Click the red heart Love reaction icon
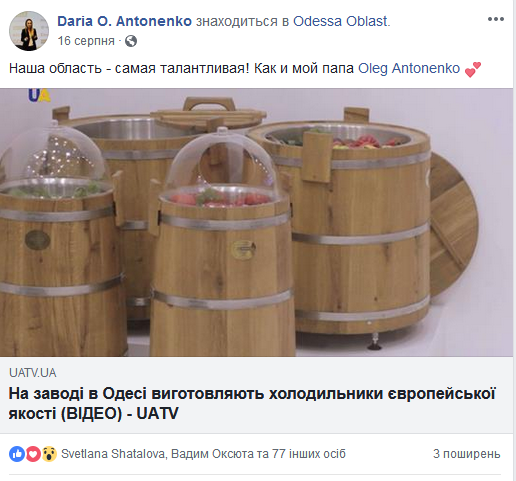 (x=33, y=454)
